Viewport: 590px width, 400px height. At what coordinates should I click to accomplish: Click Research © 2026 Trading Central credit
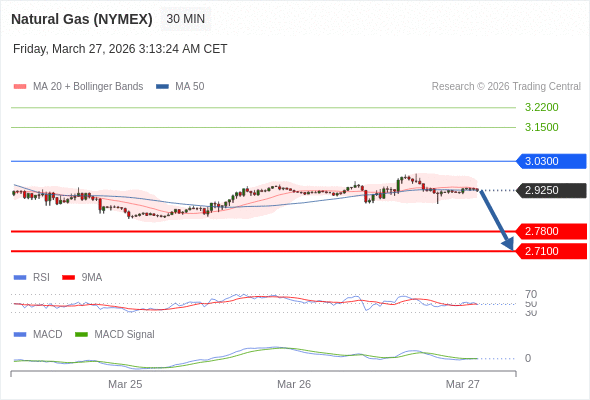pos(506,87)
